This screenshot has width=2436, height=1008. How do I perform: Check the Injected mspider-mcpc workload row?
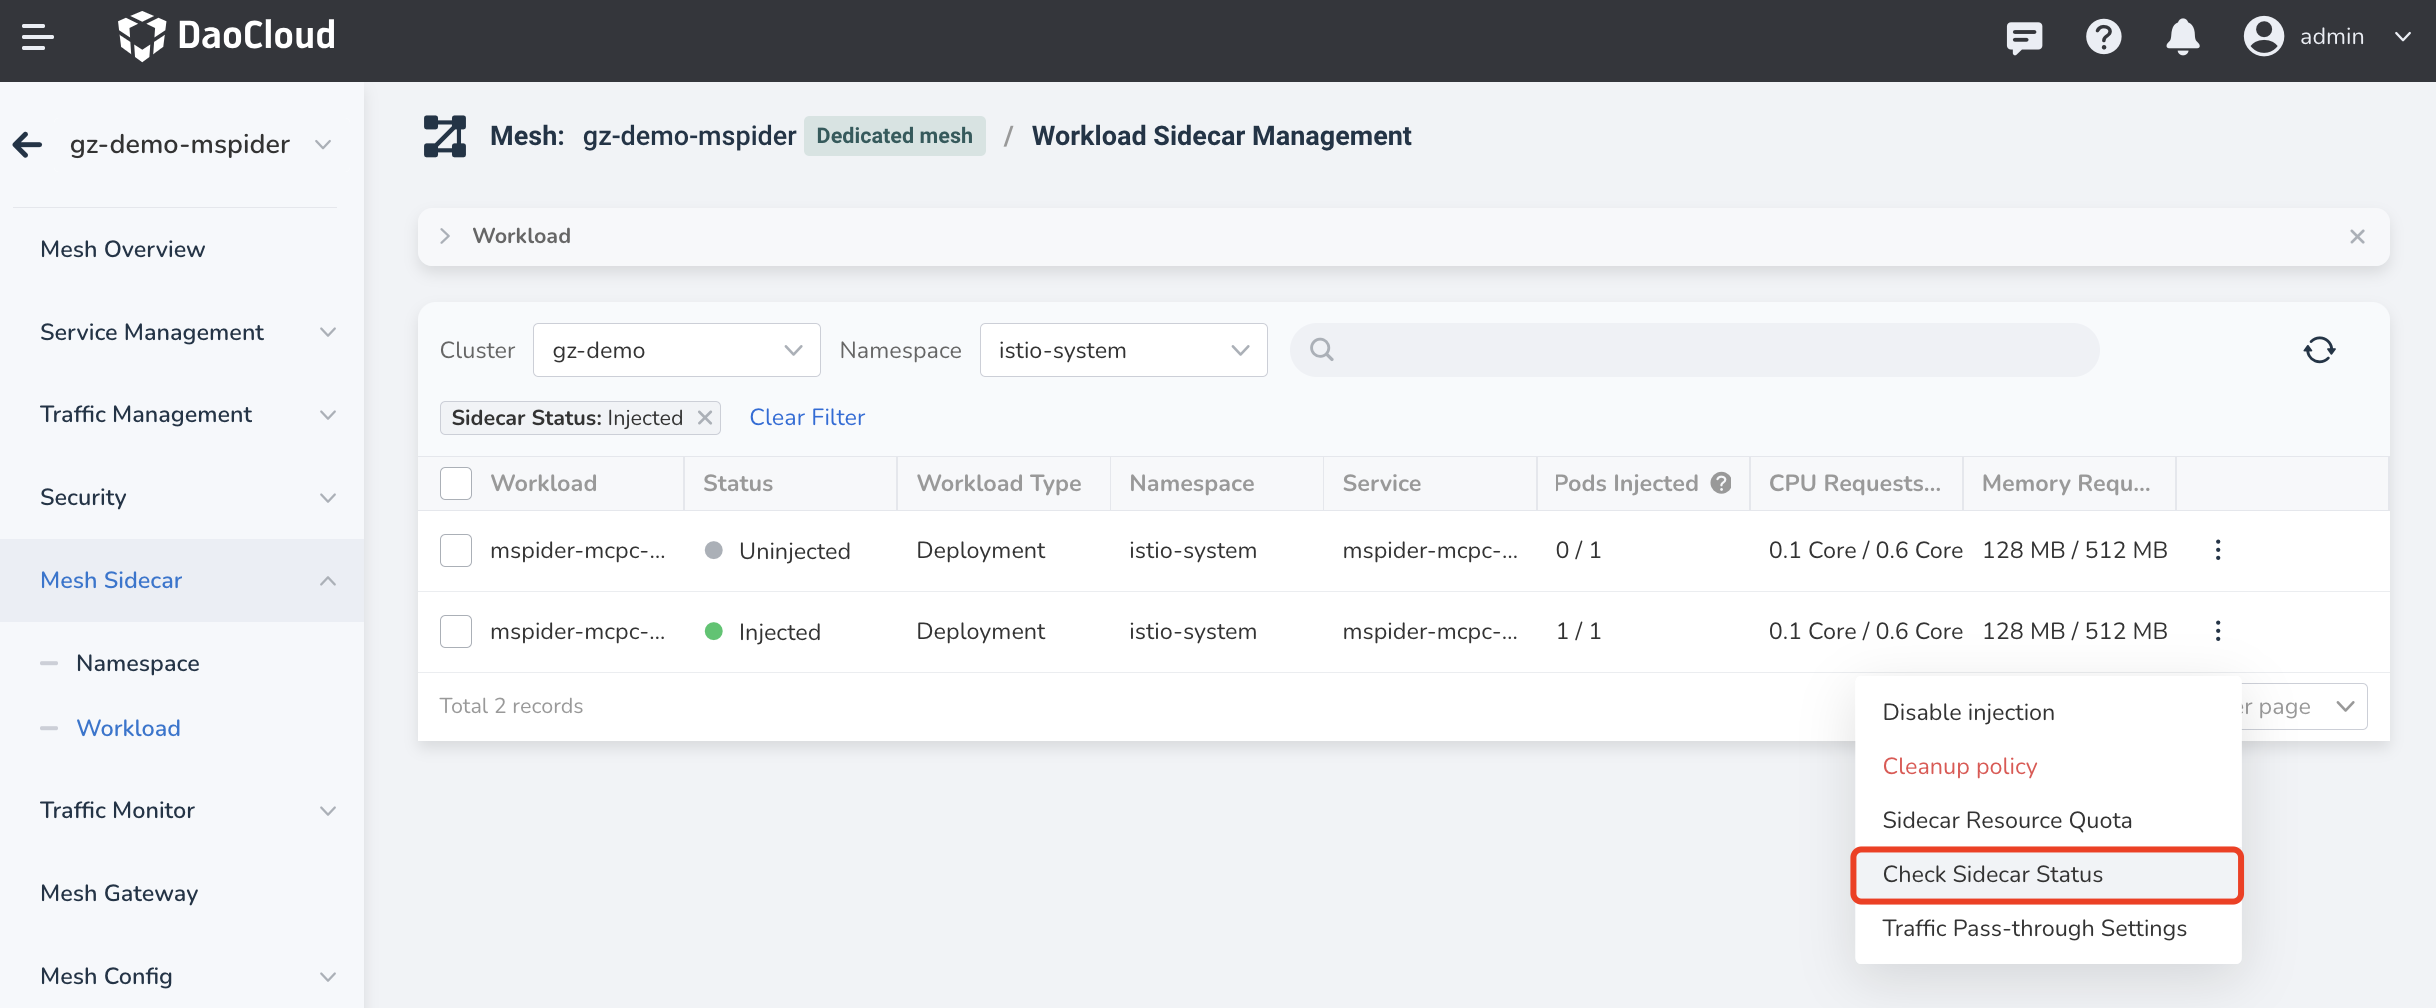point(456,632)
